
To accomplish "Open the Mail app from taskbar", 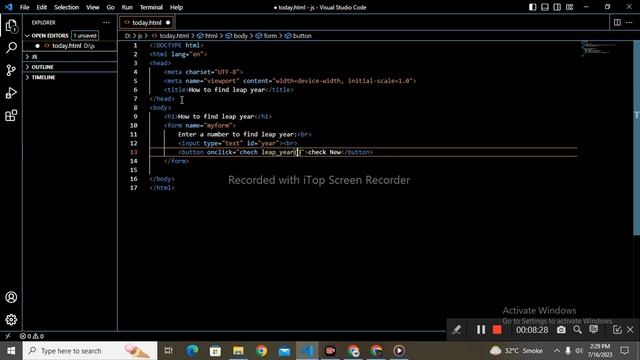I will pos(284,351).
